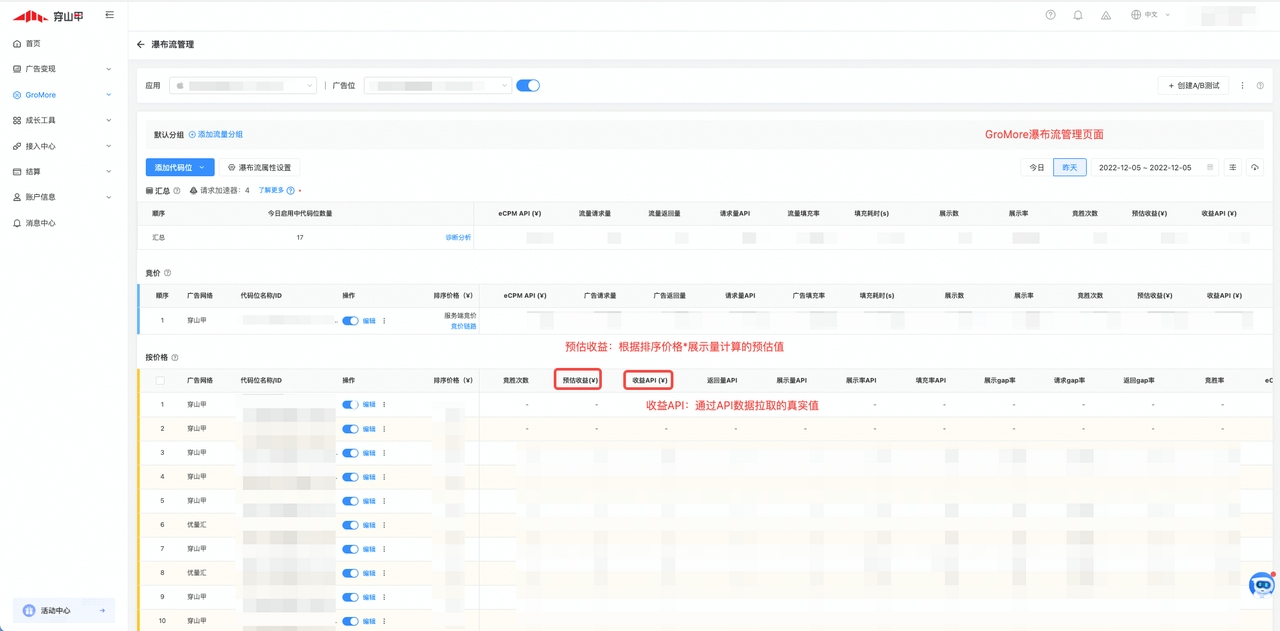Toggle the switch for price row 10
Image resolution: width=1280 pixels, height=631 pixels.
pyautogui.click(x=350, y=621)
